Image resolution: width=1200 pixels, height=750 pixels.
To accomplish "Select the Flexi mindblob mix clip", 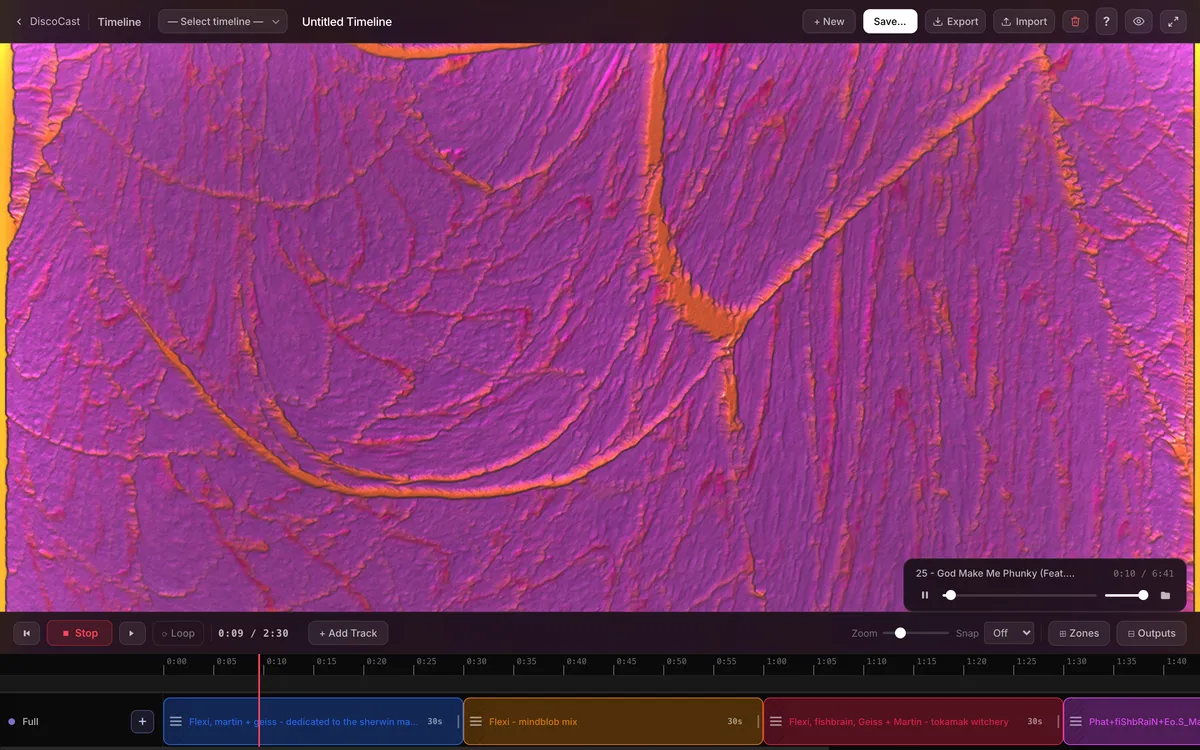I will 613,721.
